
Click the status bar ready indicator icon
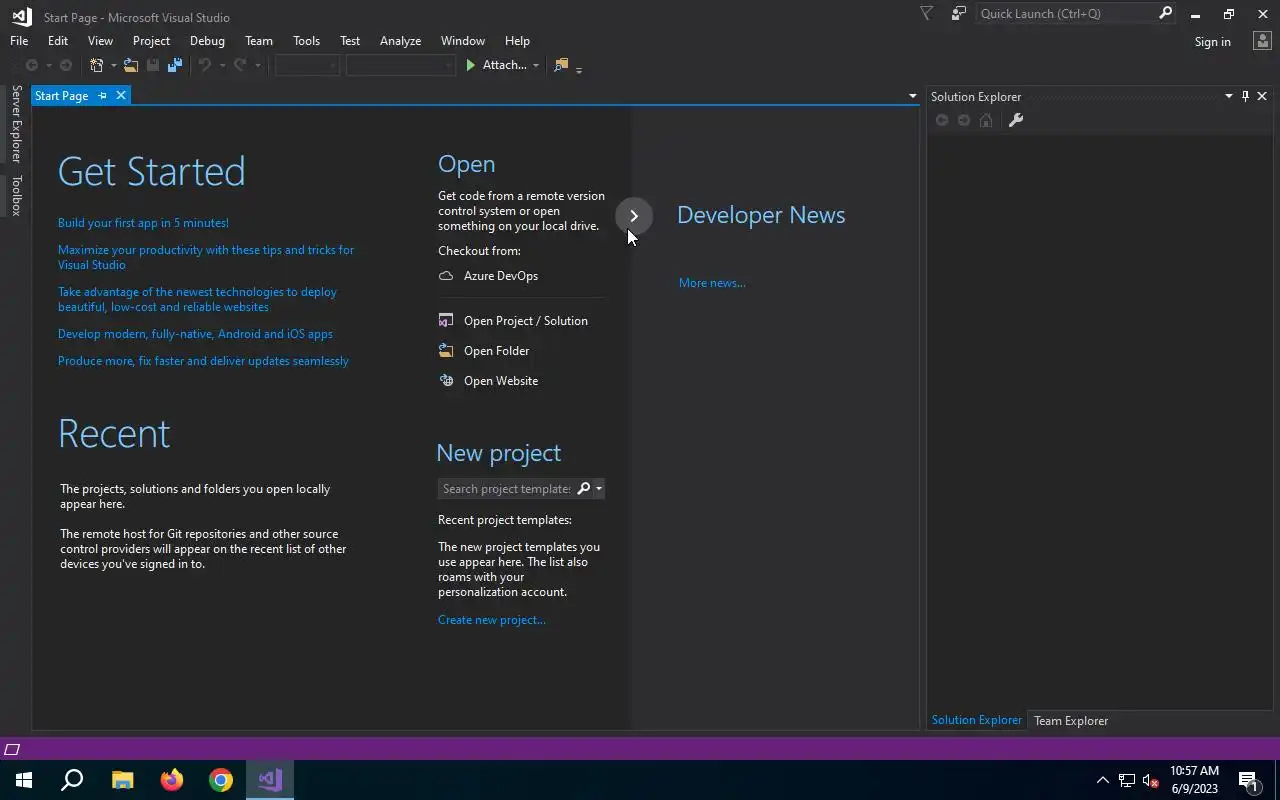point(12,749)
